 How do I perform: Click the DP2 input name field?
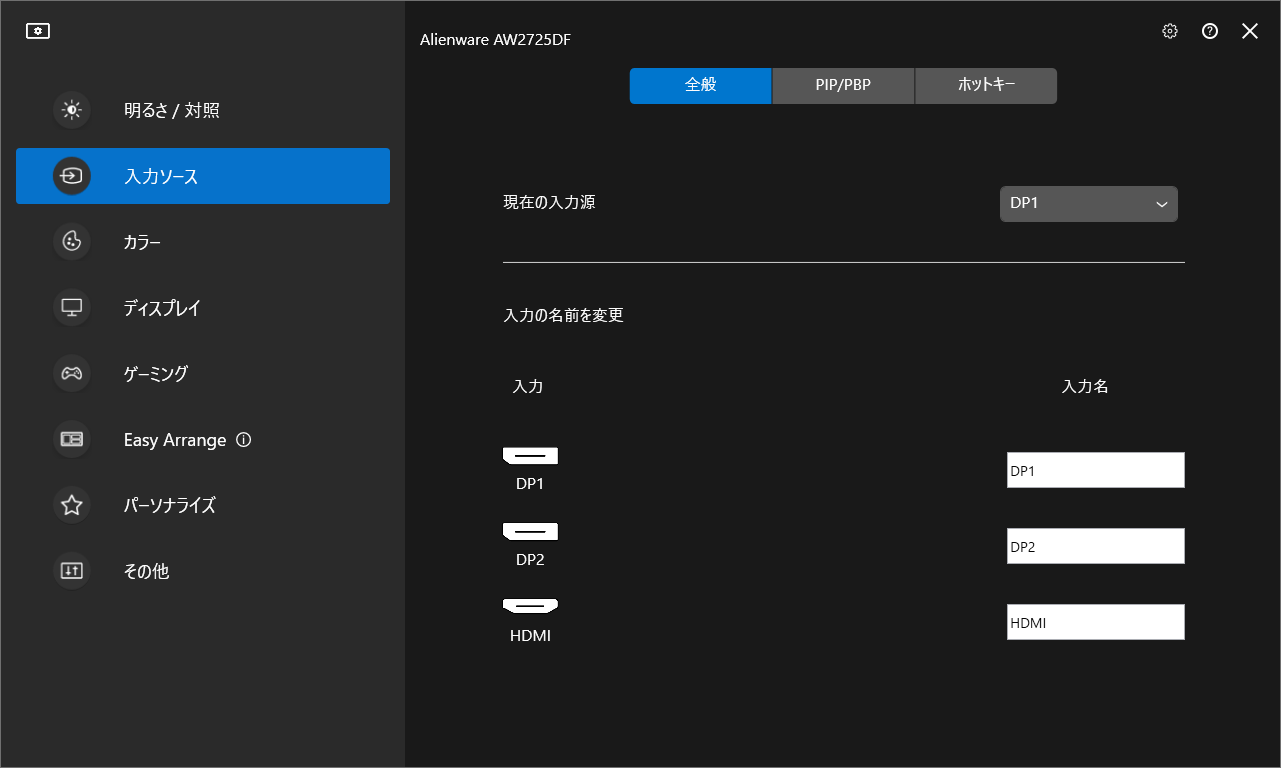(1096, 546)
